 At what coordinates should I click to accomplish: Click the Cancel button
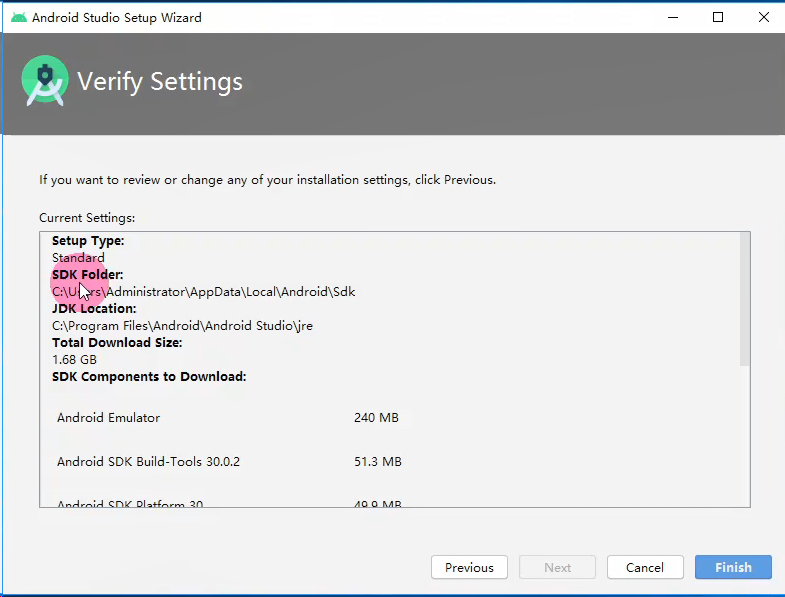(645, 567)
